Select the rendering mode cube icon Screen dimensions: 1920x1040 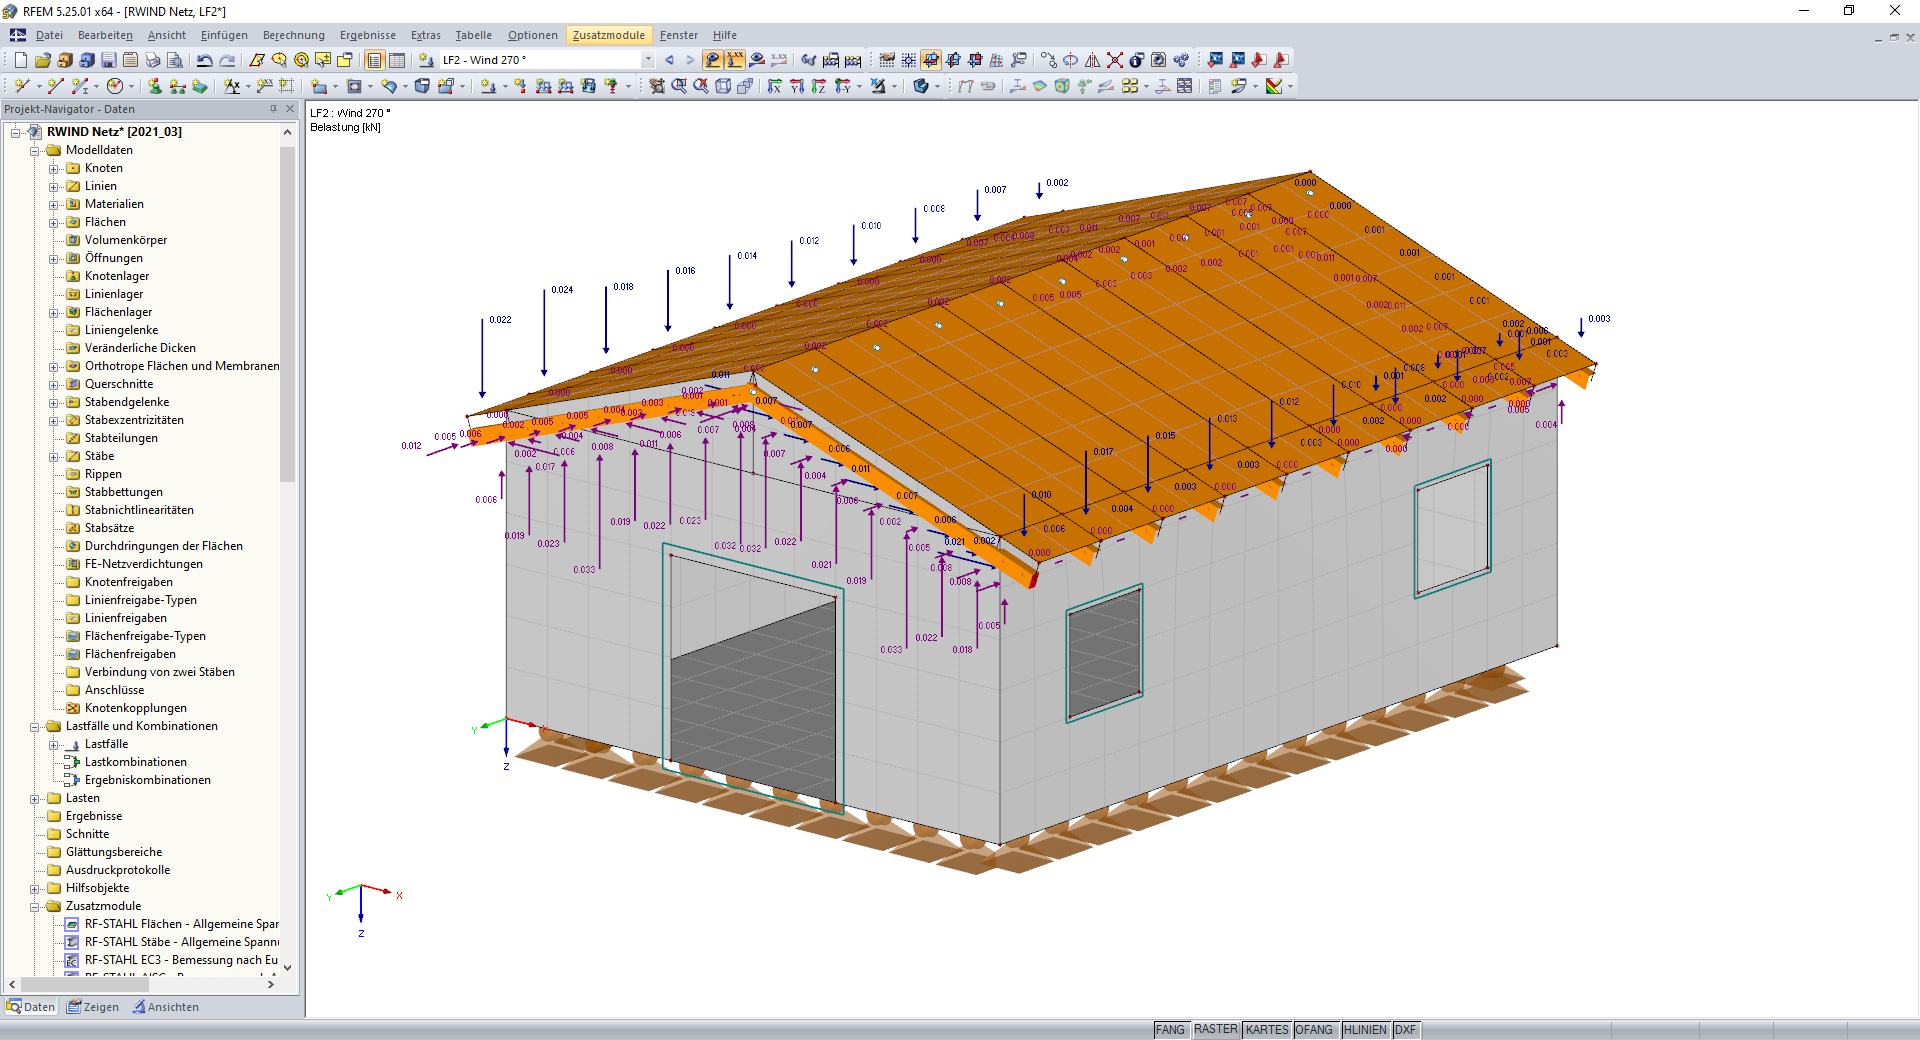coord(922,85)
